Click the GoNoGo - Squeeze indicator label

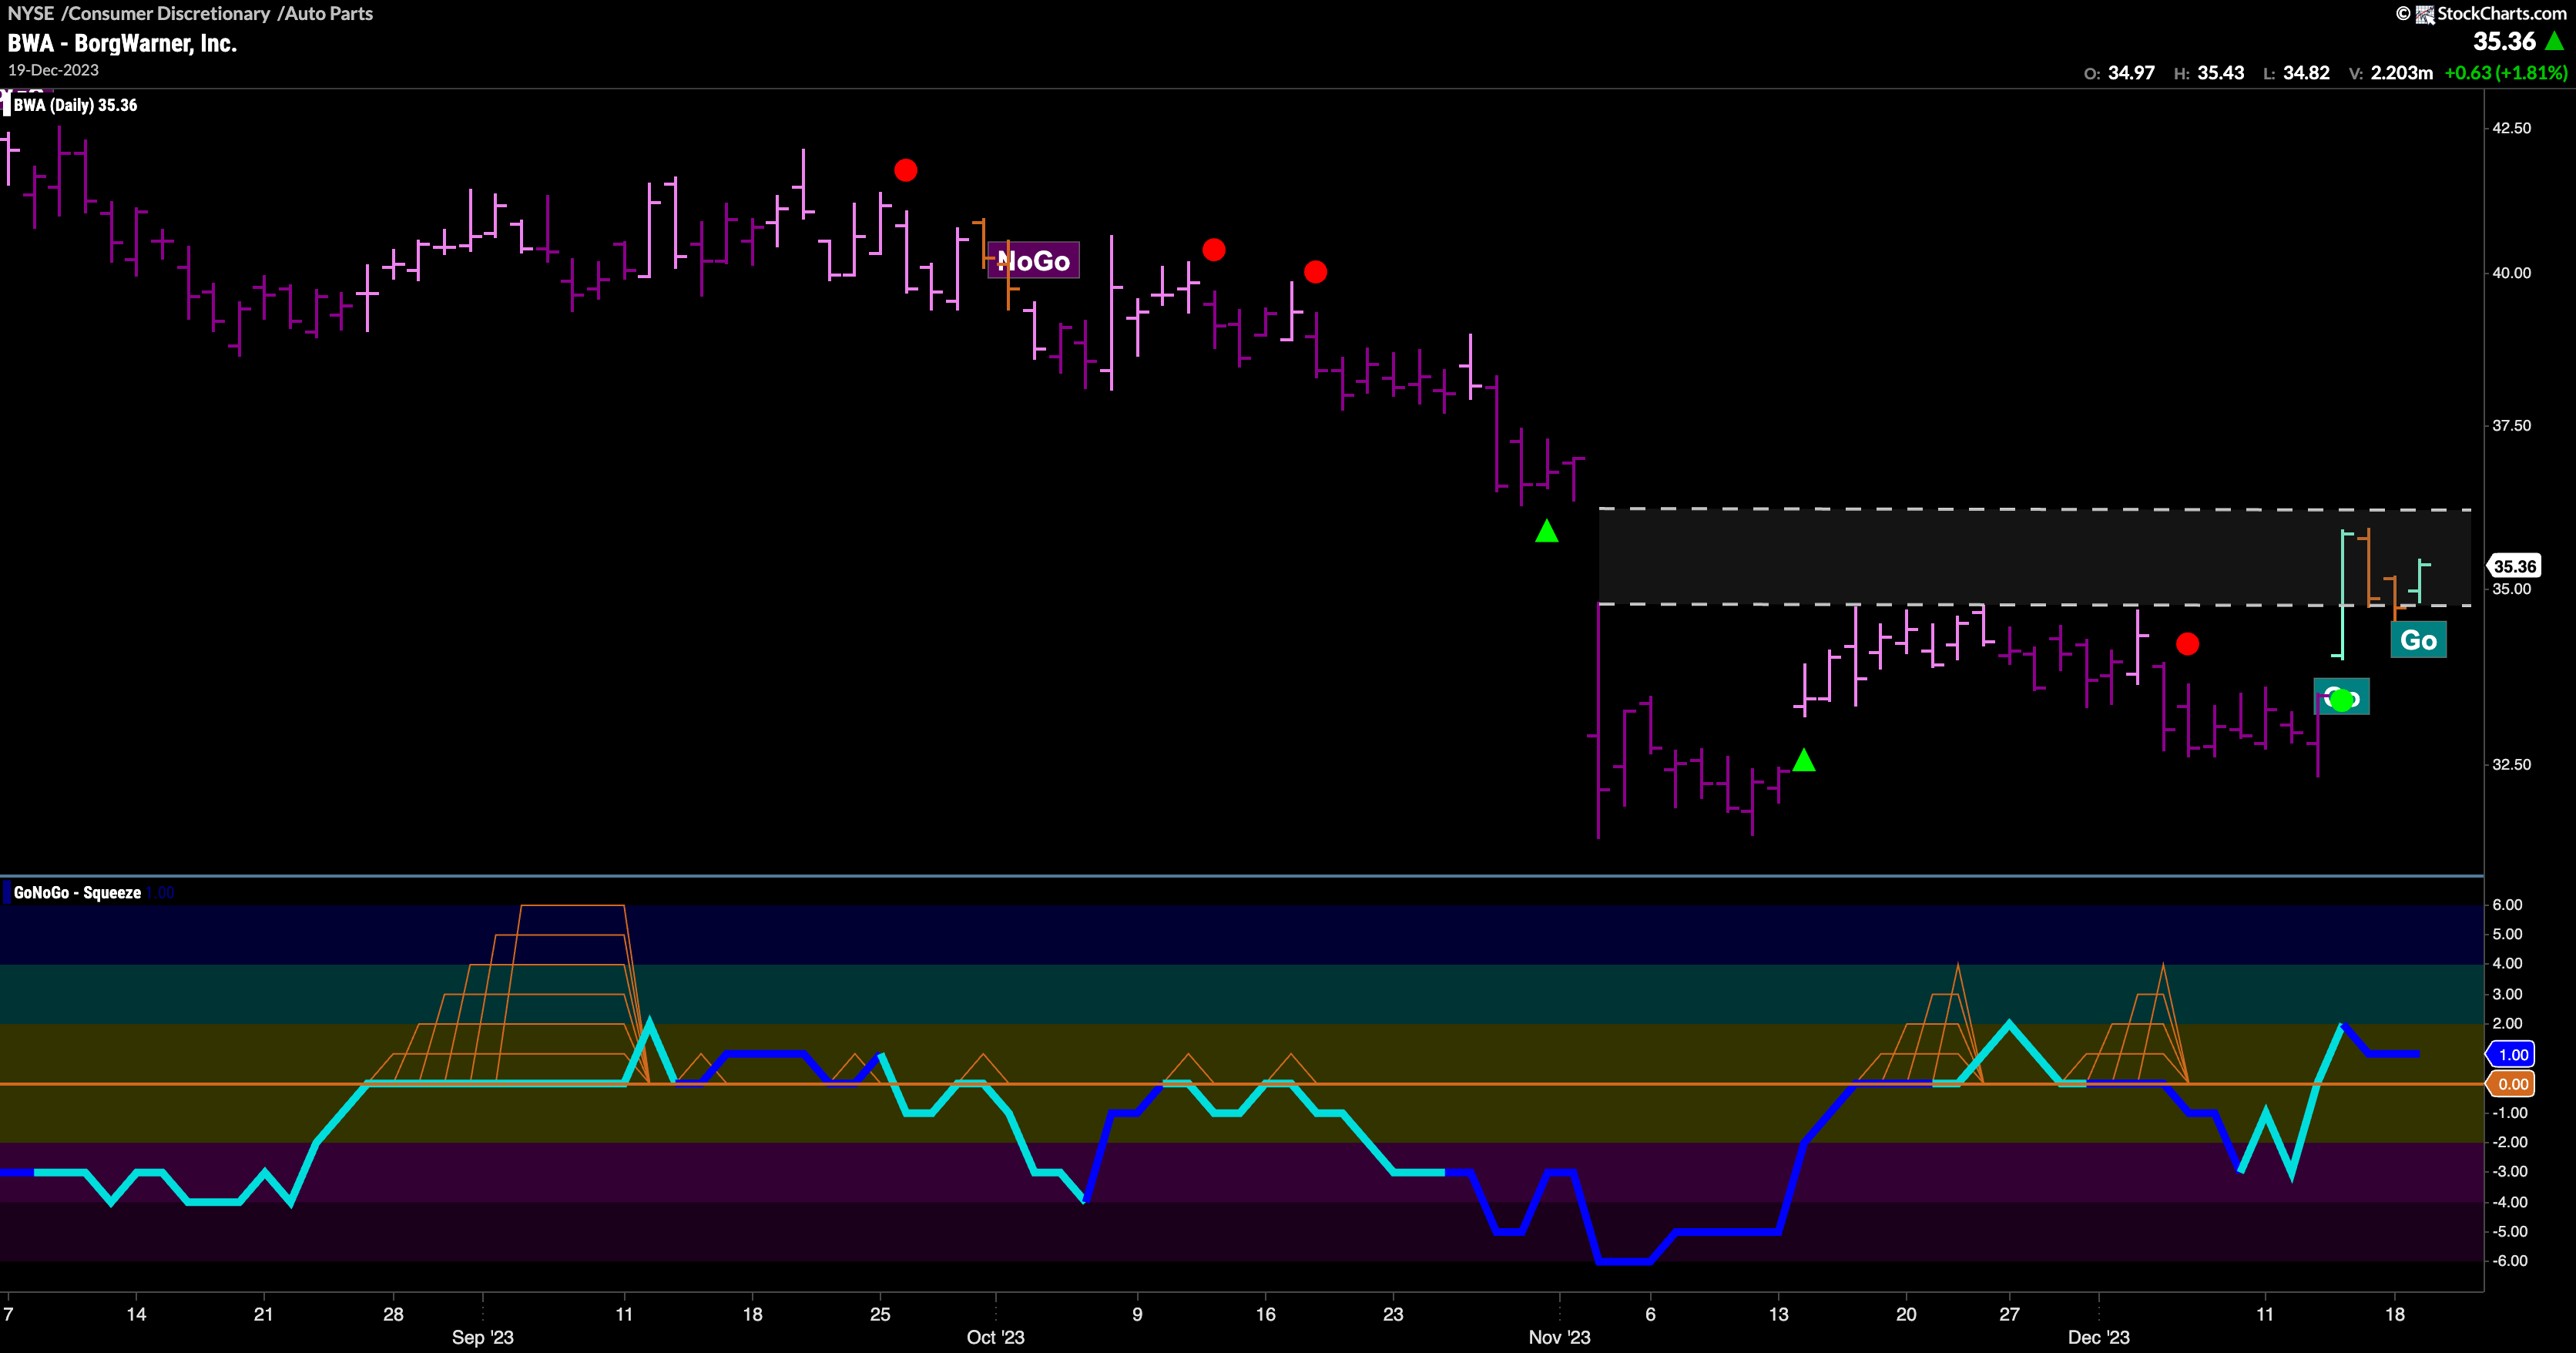tap(77, 893)
